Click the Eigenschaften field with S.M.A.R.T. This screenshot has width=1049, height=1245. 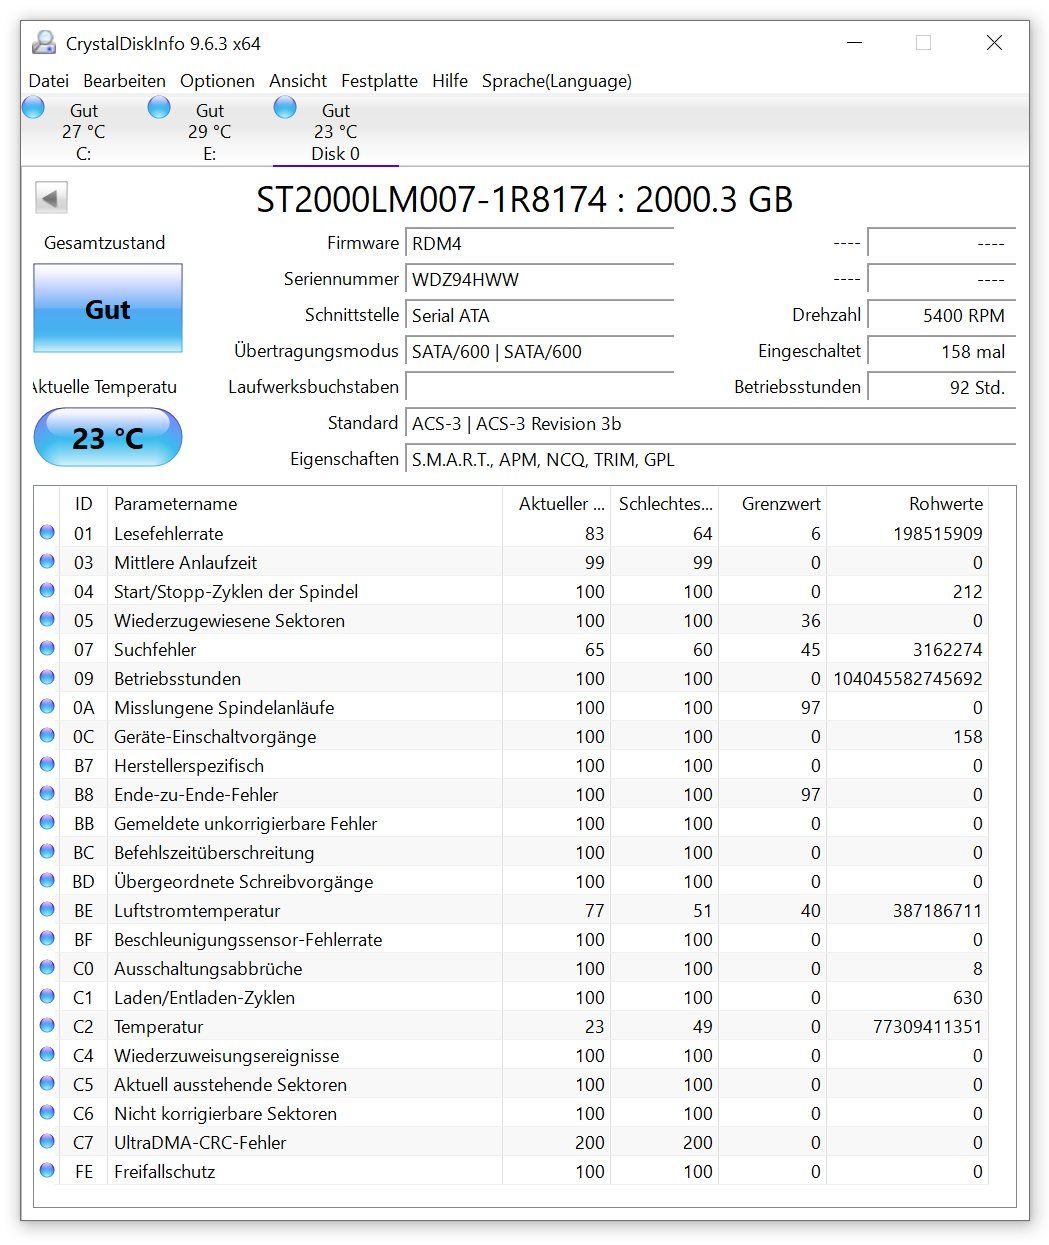tap(711, 460)
